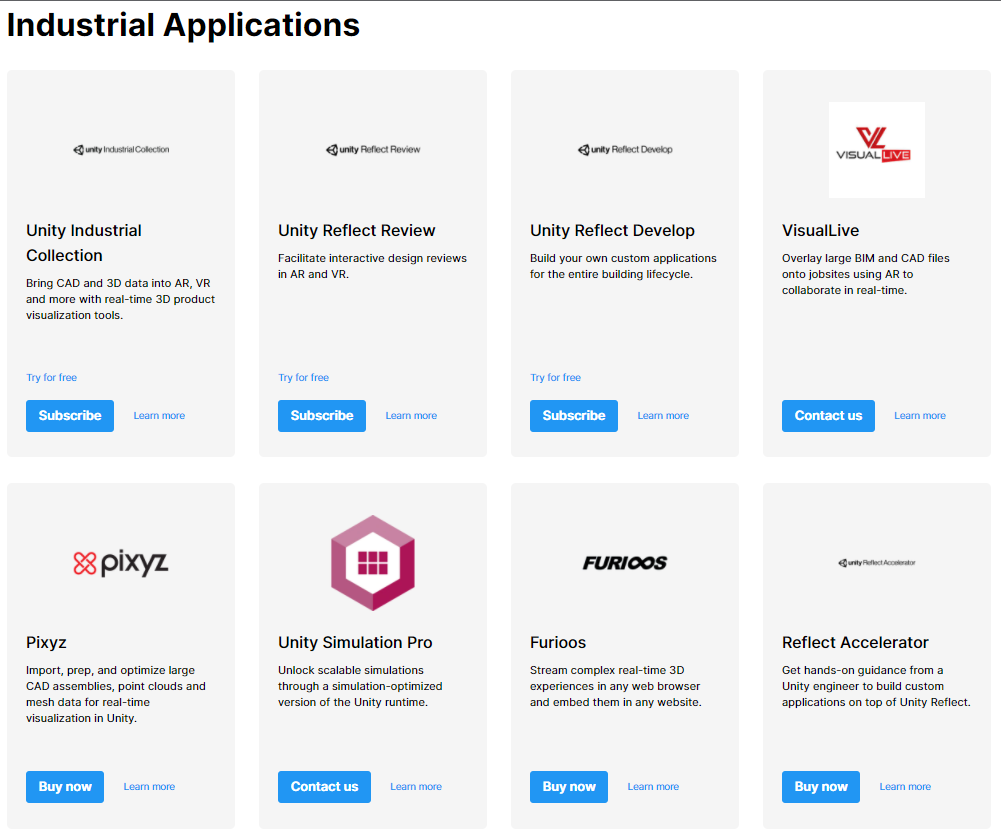Screen dimensions: 1001x836
Task: Click the Pixyz logo image
Action: (121, 563)
